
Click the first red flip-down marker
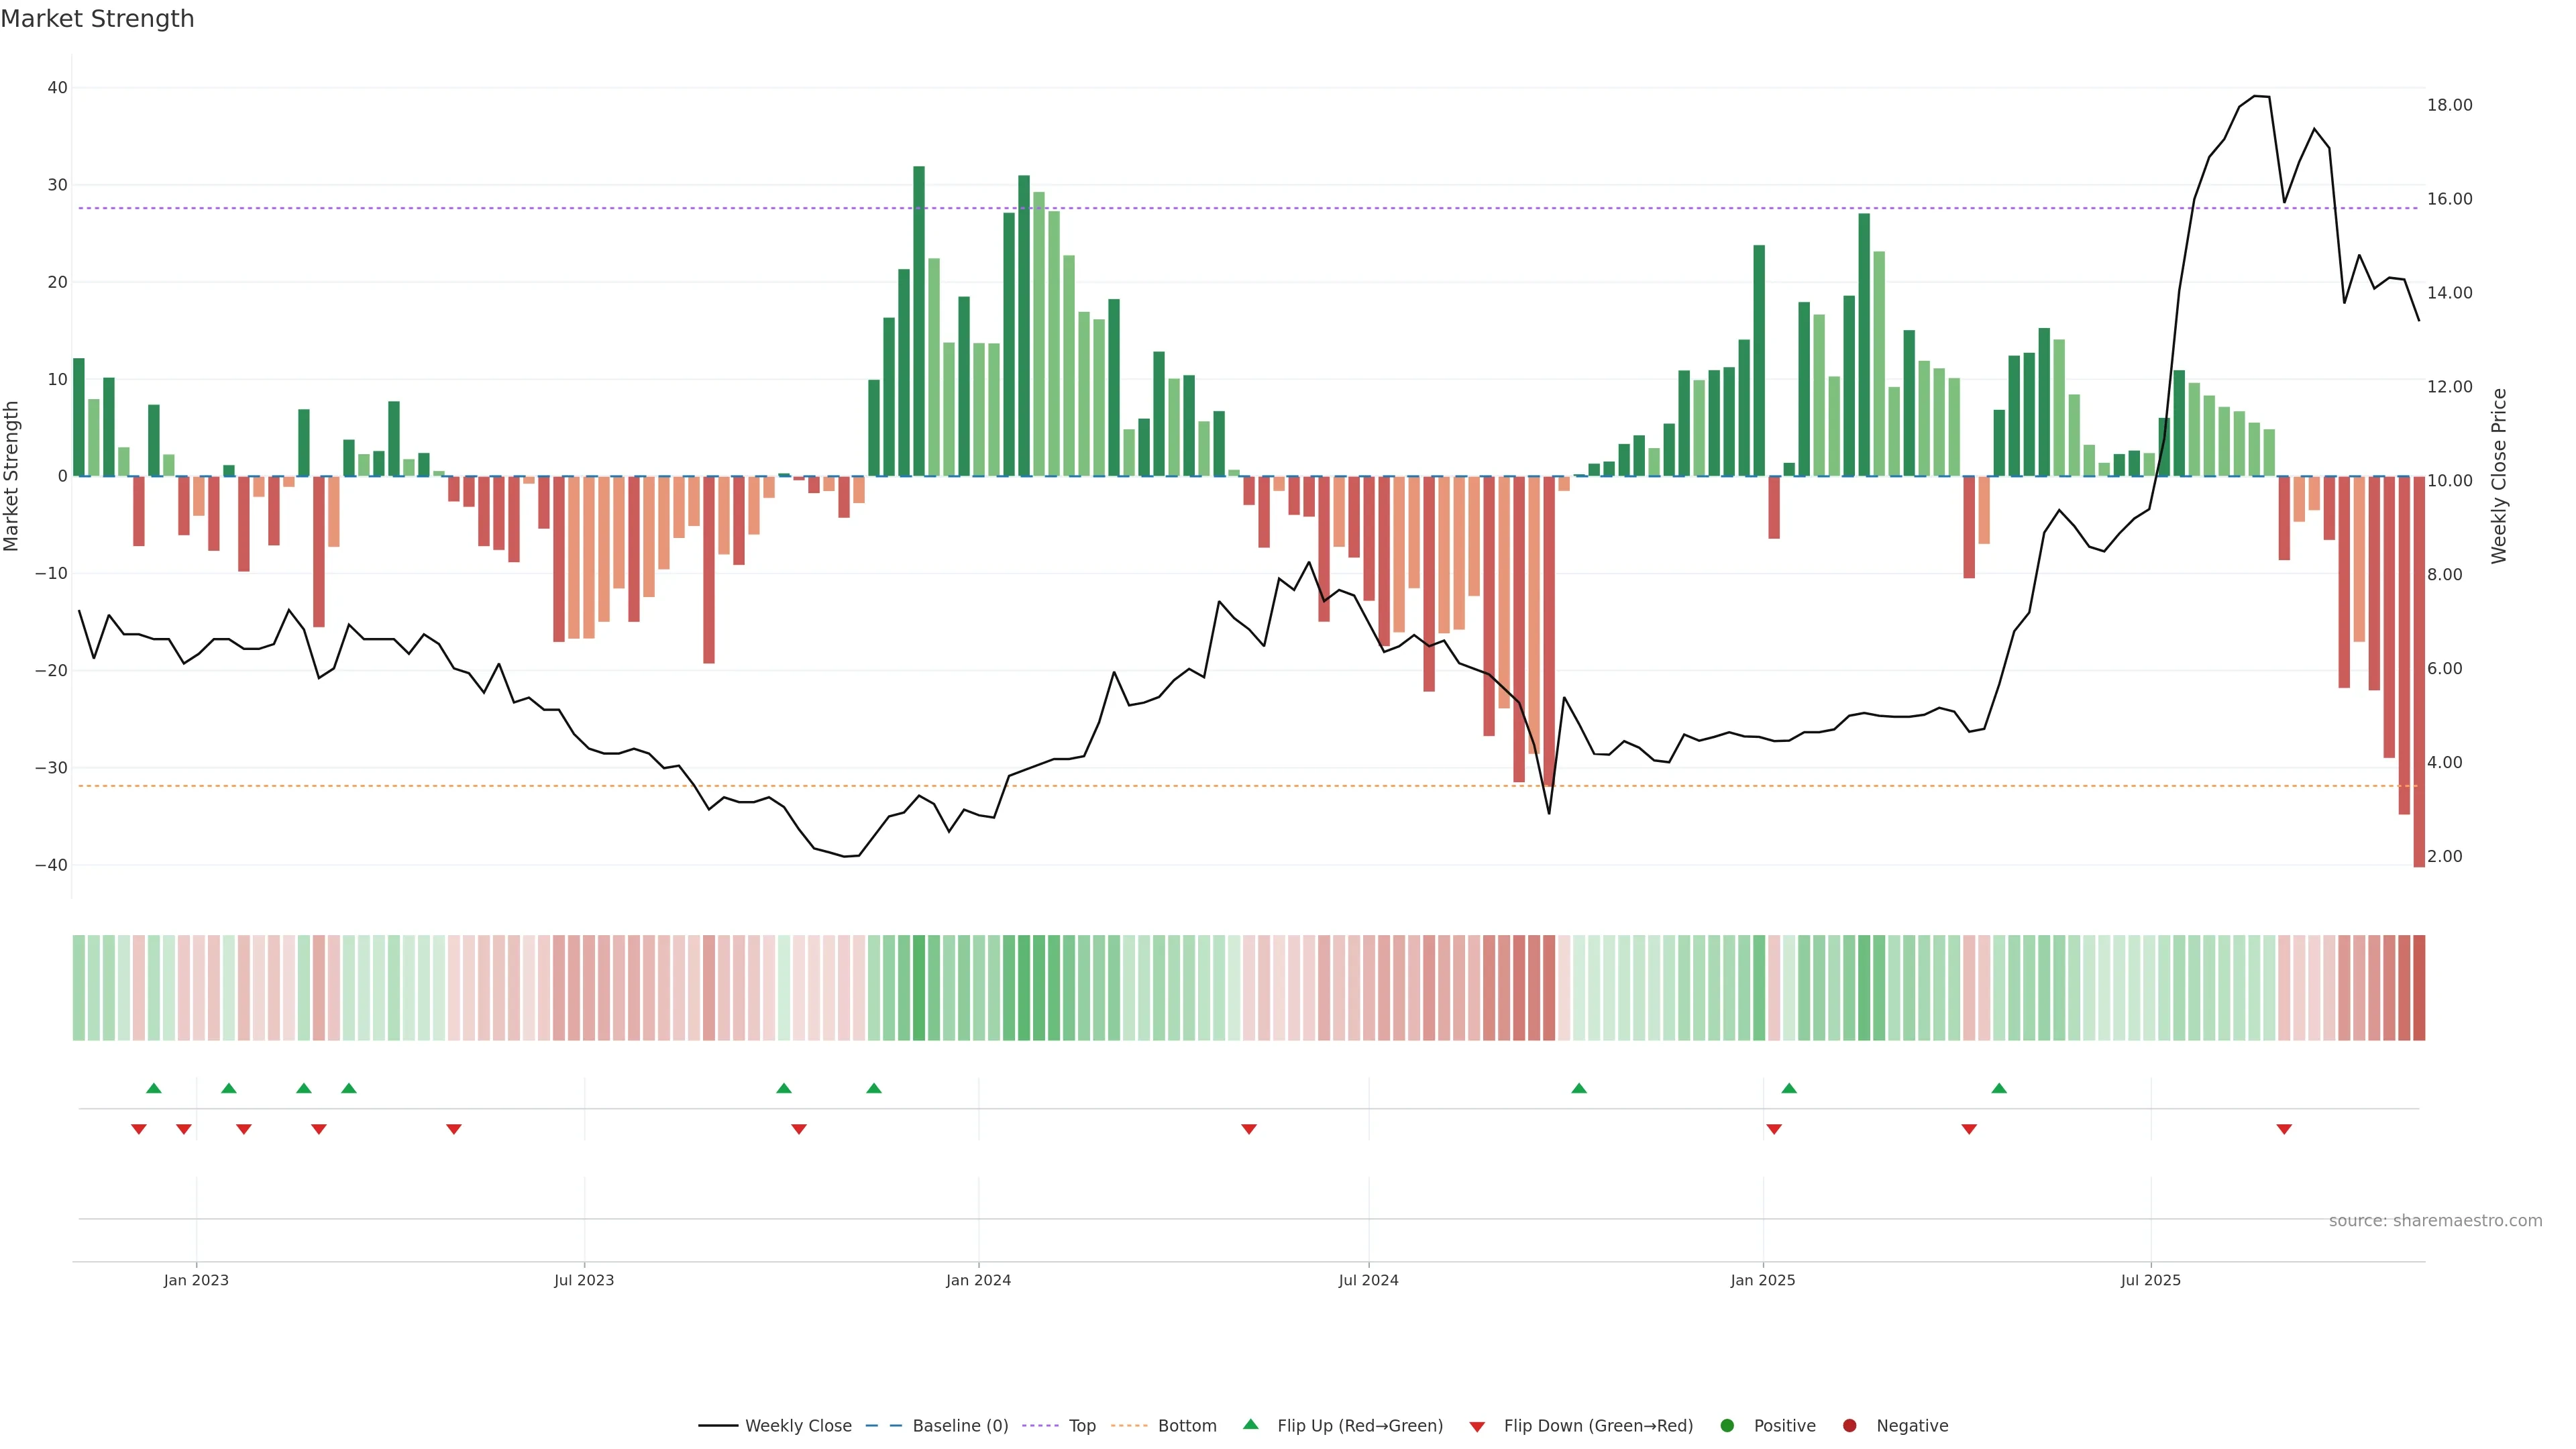coord(139,1129)
